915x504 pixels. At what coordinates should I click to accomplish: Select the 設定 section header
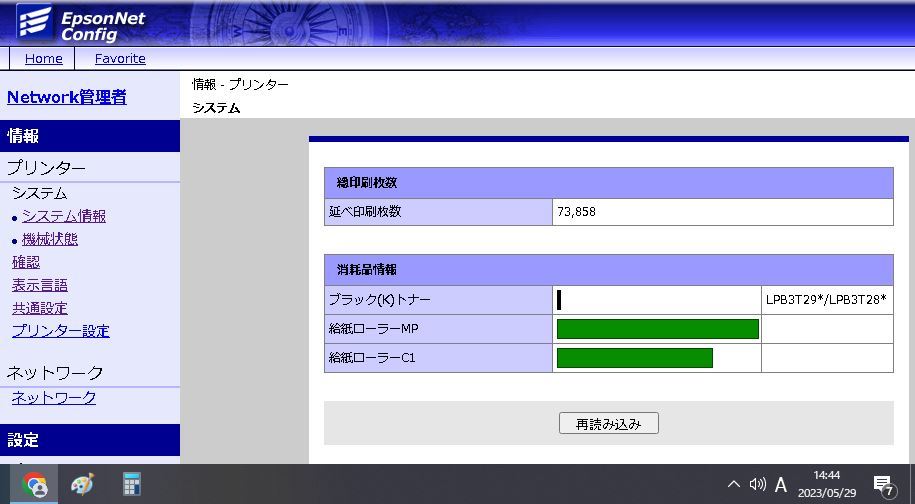(90, 440)
